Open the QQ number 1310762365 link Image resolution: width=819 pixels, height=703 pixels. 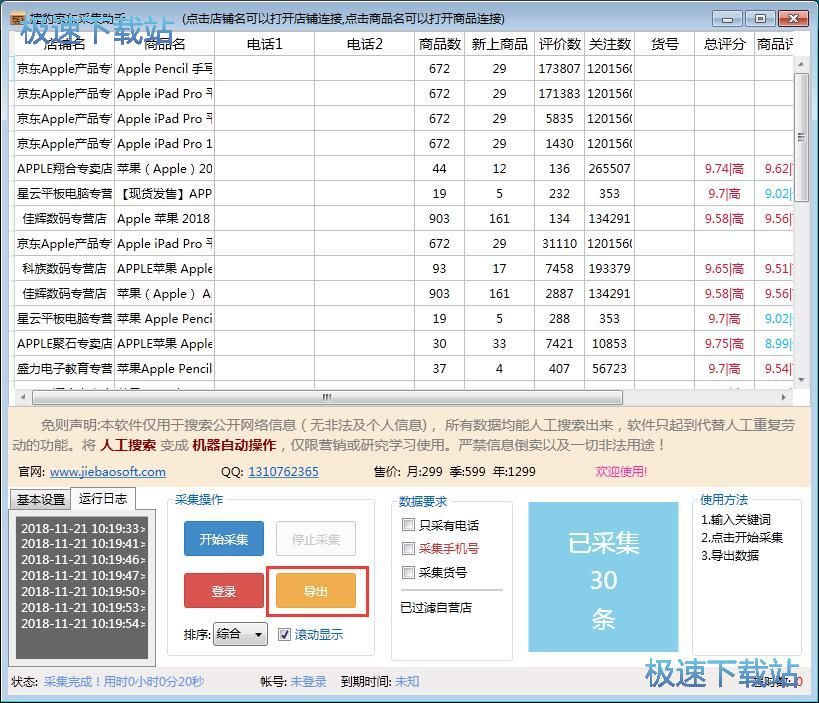pyautogui.click(x=283, y=472)
